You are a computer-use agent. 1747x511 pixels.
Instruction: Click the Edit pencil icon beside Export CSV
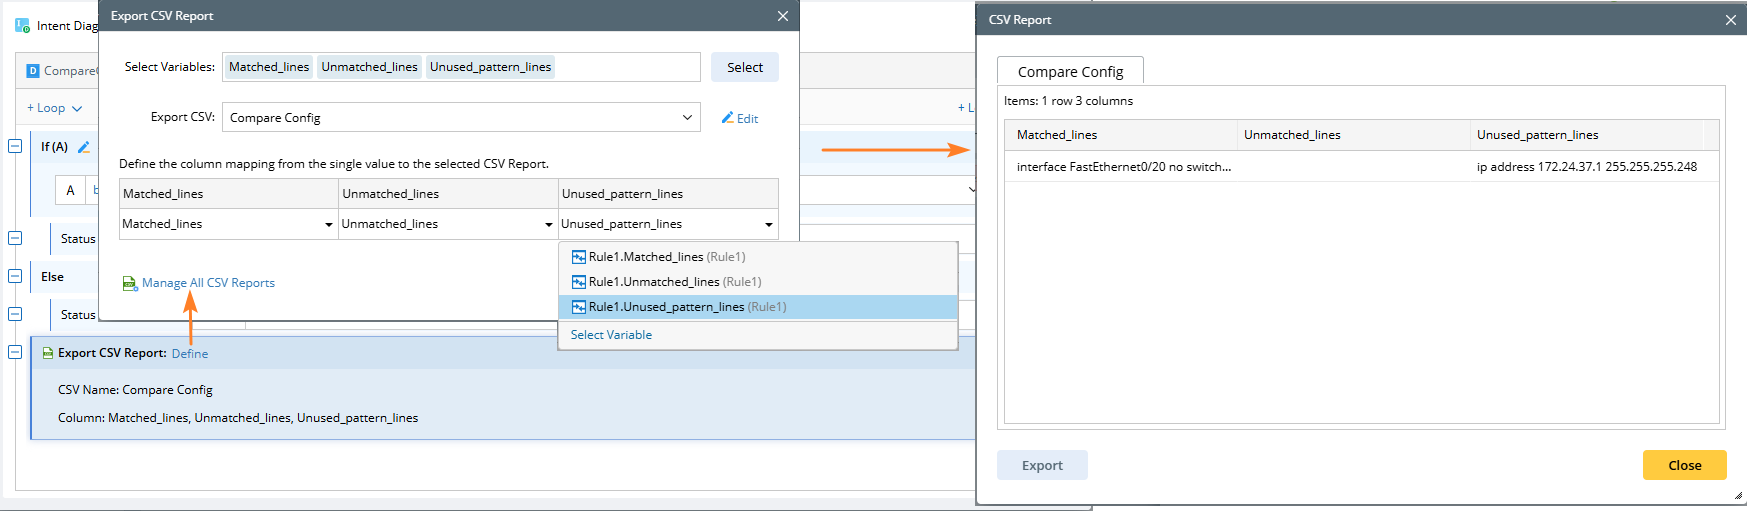click(728, 118)
